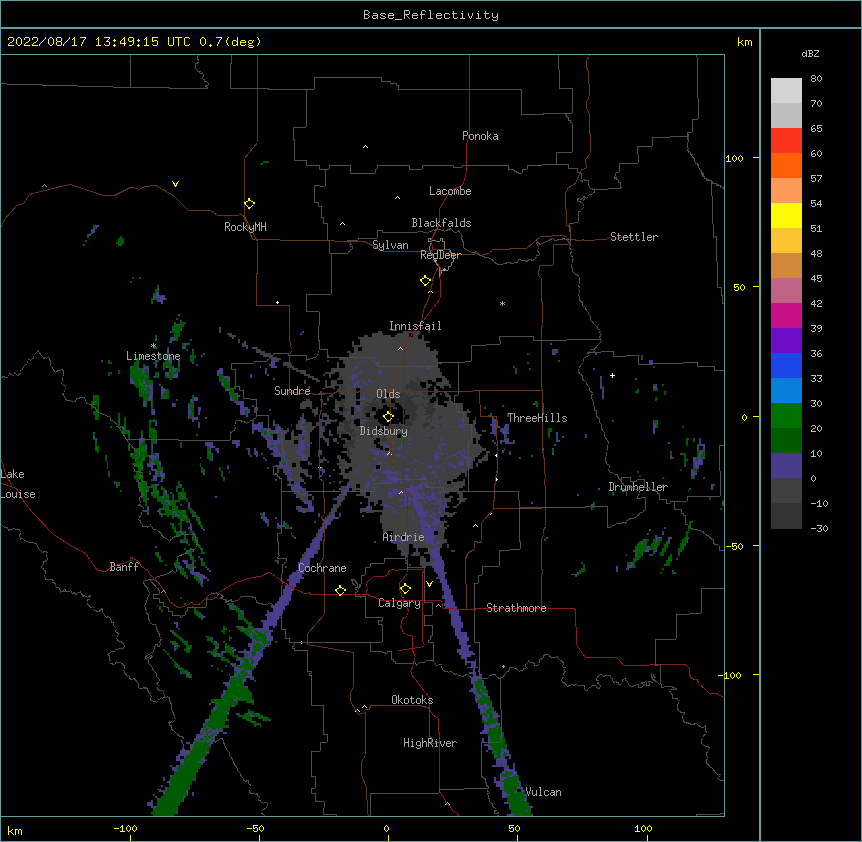Click the yellow diamond marker below RedDeer label
Viewport: 862px width, 842px height.
click(426, 281)
